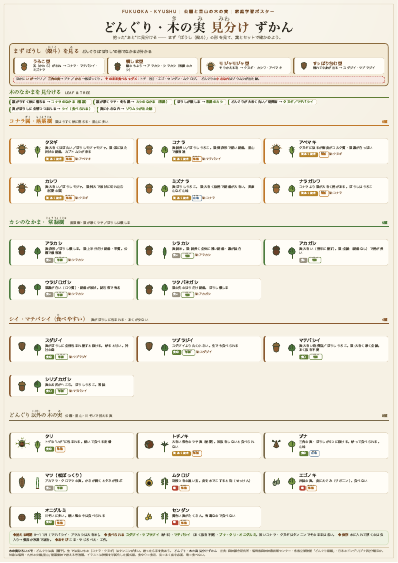Click the acorn icon in the スダジイ card

(22, 347)
